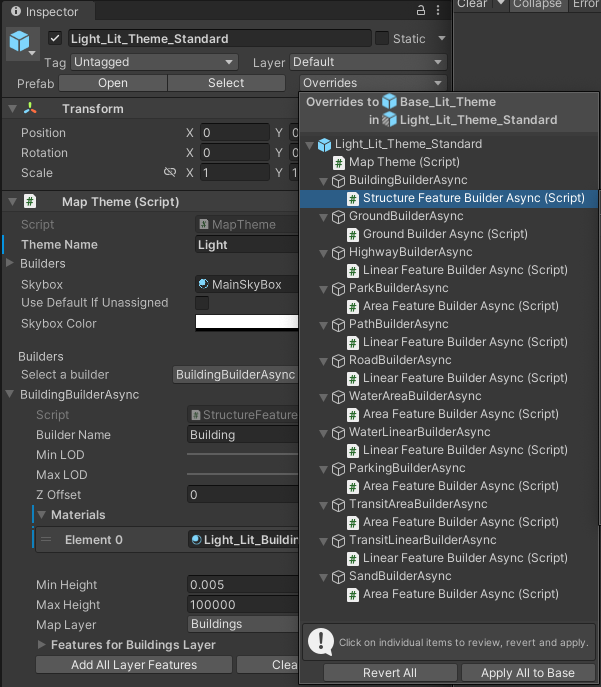Click the SandBuilderAsync object icon
Image resolution: width=601 pixels, height=687 pixels.
(x=338, y=577)
